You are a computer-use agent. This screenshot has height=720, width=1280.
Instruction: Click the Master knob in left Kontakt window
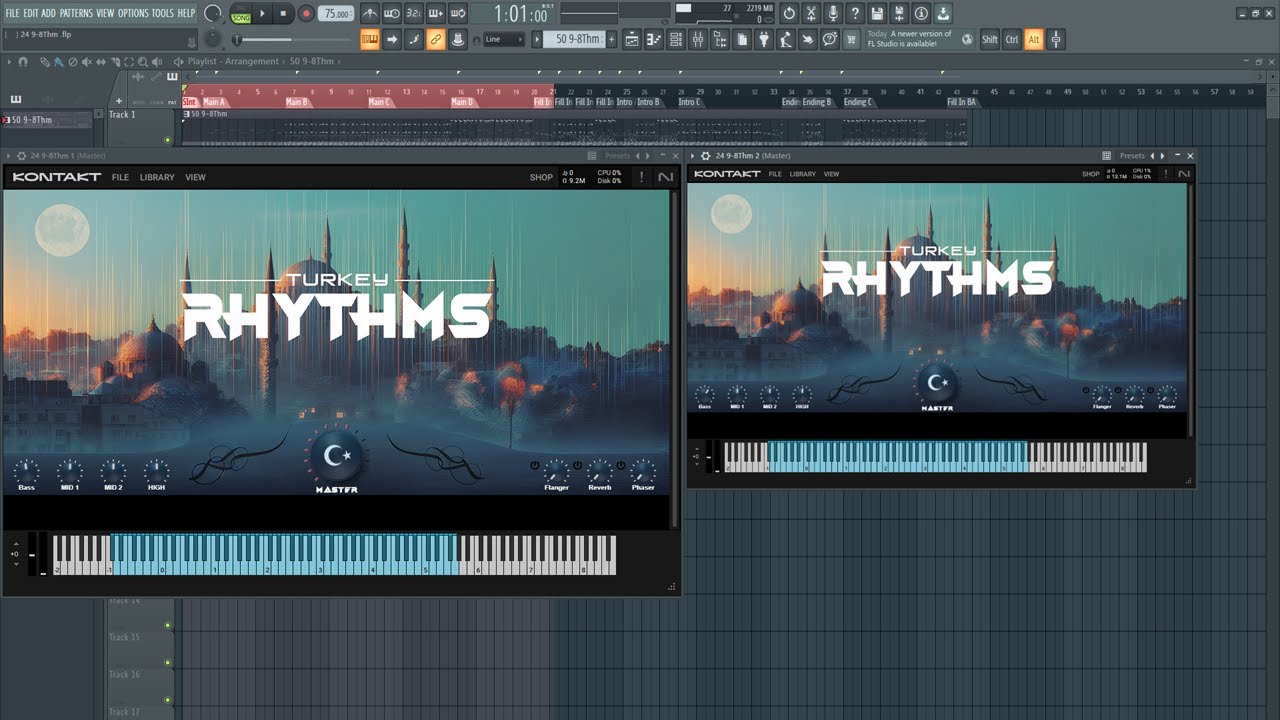coord(337,456)
